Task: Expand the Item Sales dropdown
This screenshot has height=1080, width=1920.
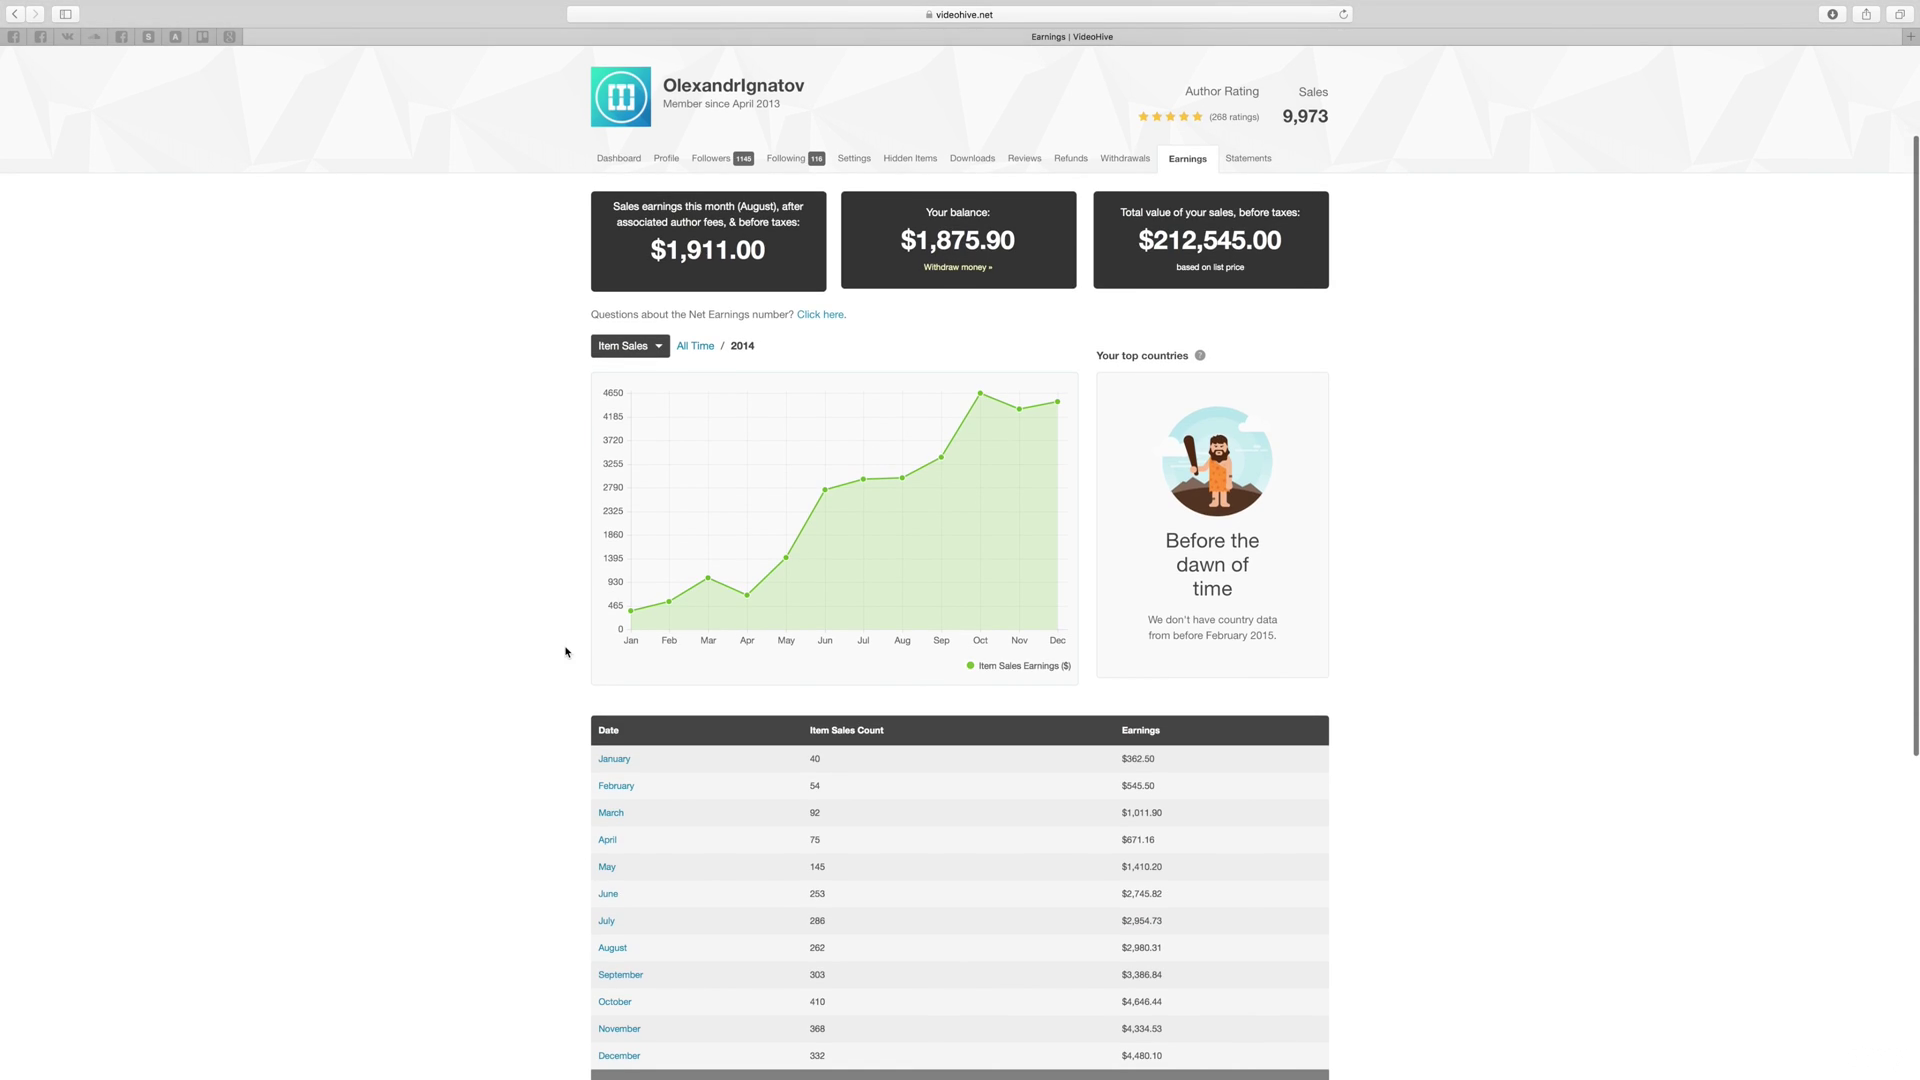Action: (x=630, y=346)
